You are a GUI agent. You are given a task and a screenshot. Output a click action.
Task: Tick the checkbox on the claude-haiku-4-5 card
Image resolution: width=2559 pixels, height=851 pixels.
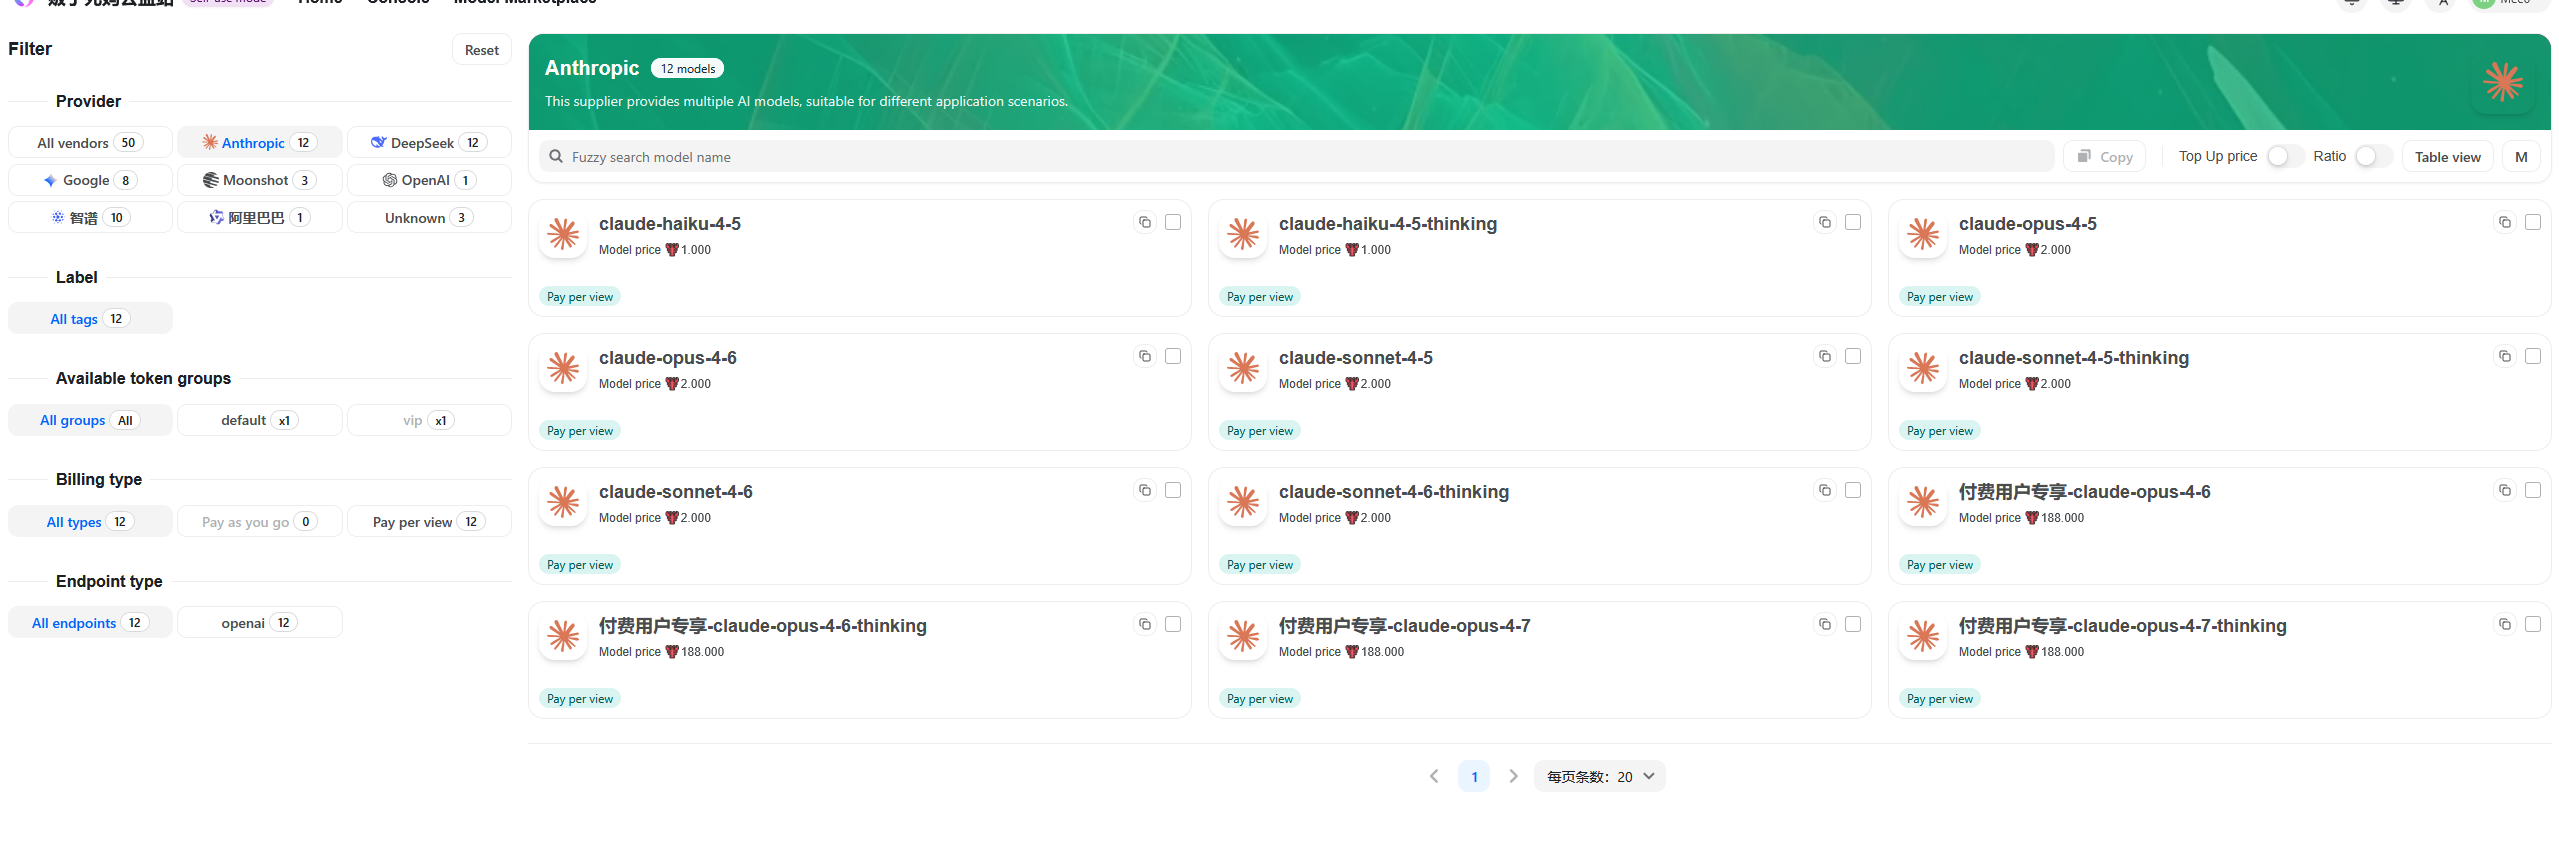click(1173, 222)
